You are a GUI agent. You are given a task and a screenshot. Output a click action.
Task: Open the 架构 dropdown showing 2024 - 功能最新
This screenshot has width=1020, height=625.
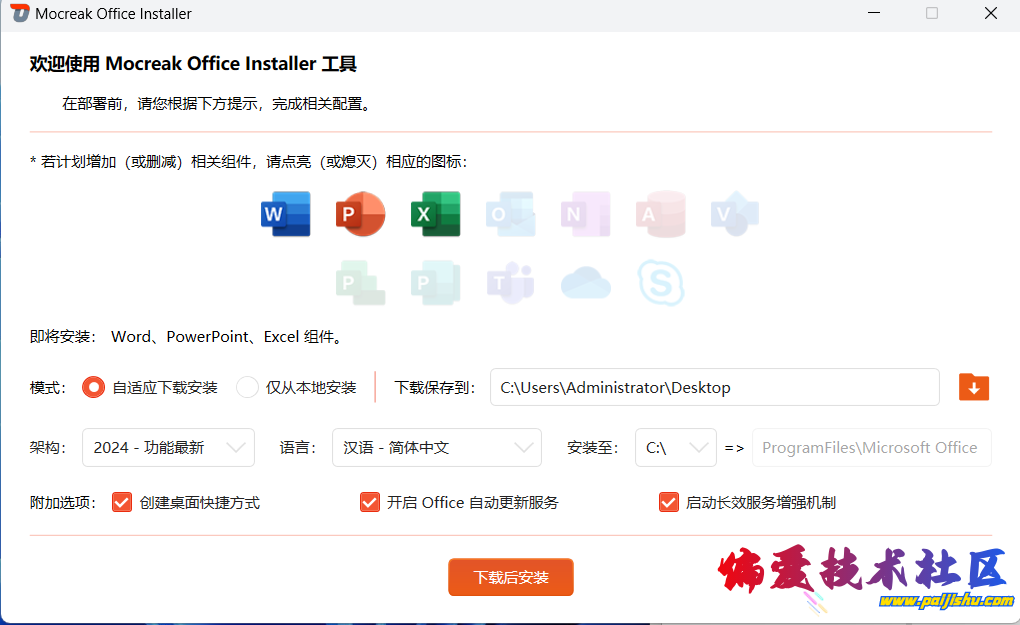point(168,448)
